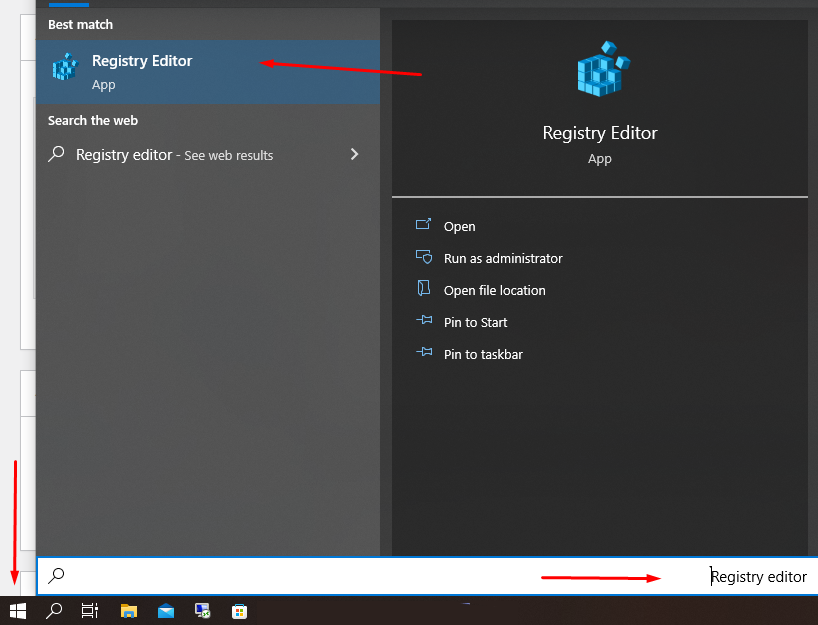Choose Open in the actions list
818x625 pixels.
(460, 226)
